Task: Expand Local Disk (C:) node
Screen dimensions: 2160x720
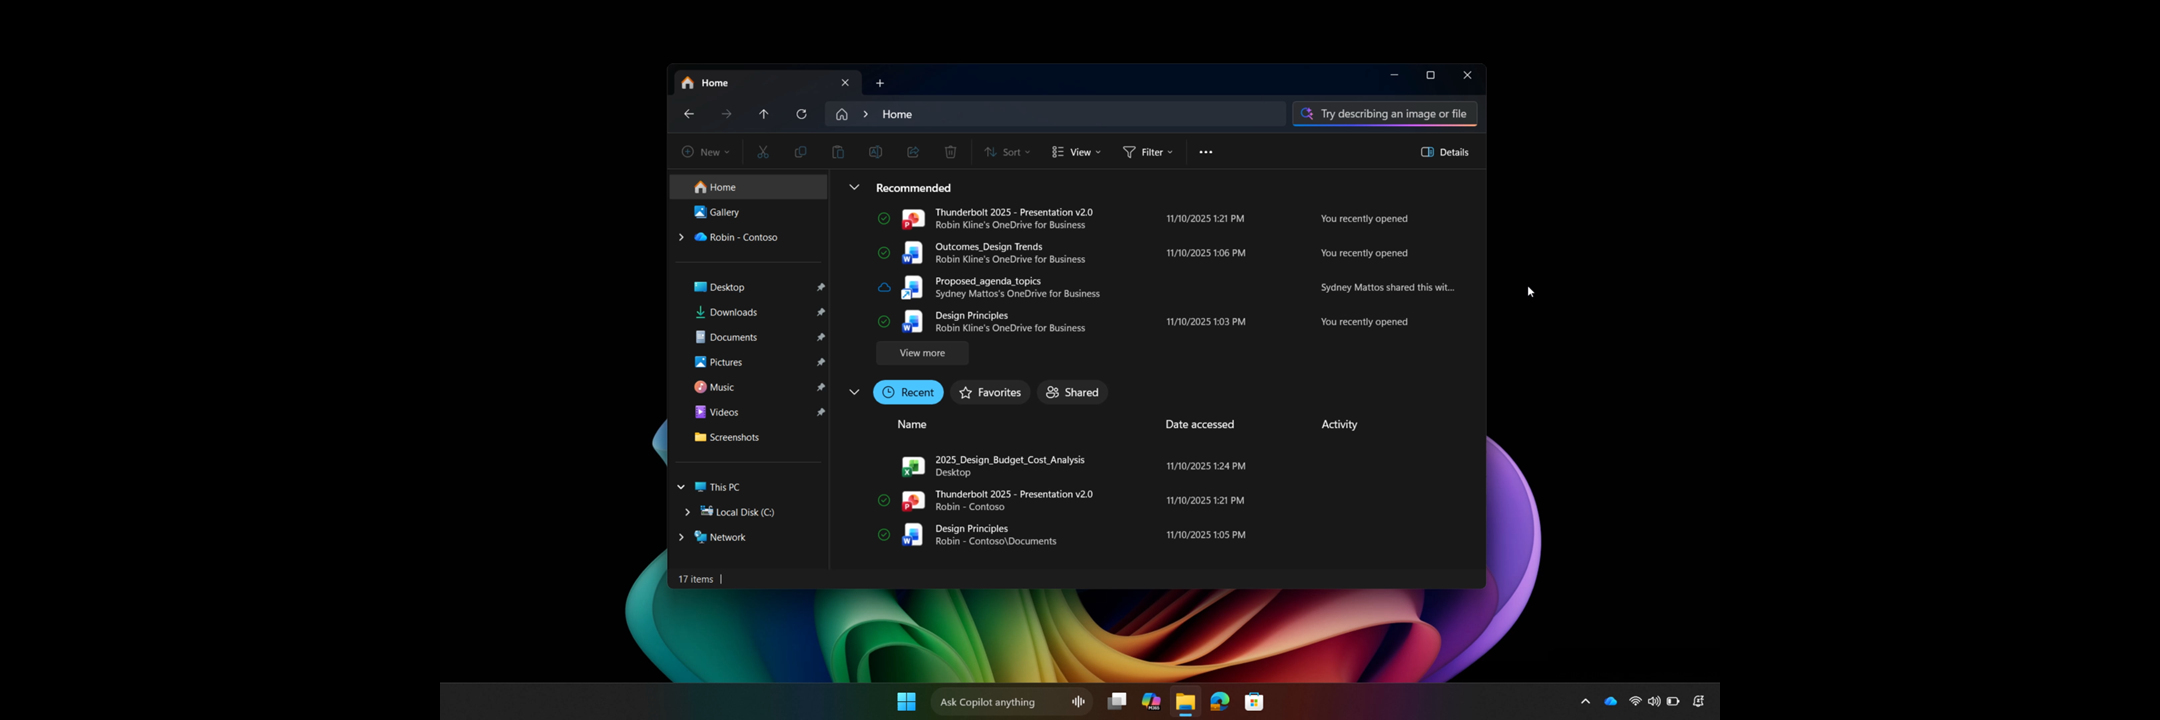Action: [x=687, y=512]
